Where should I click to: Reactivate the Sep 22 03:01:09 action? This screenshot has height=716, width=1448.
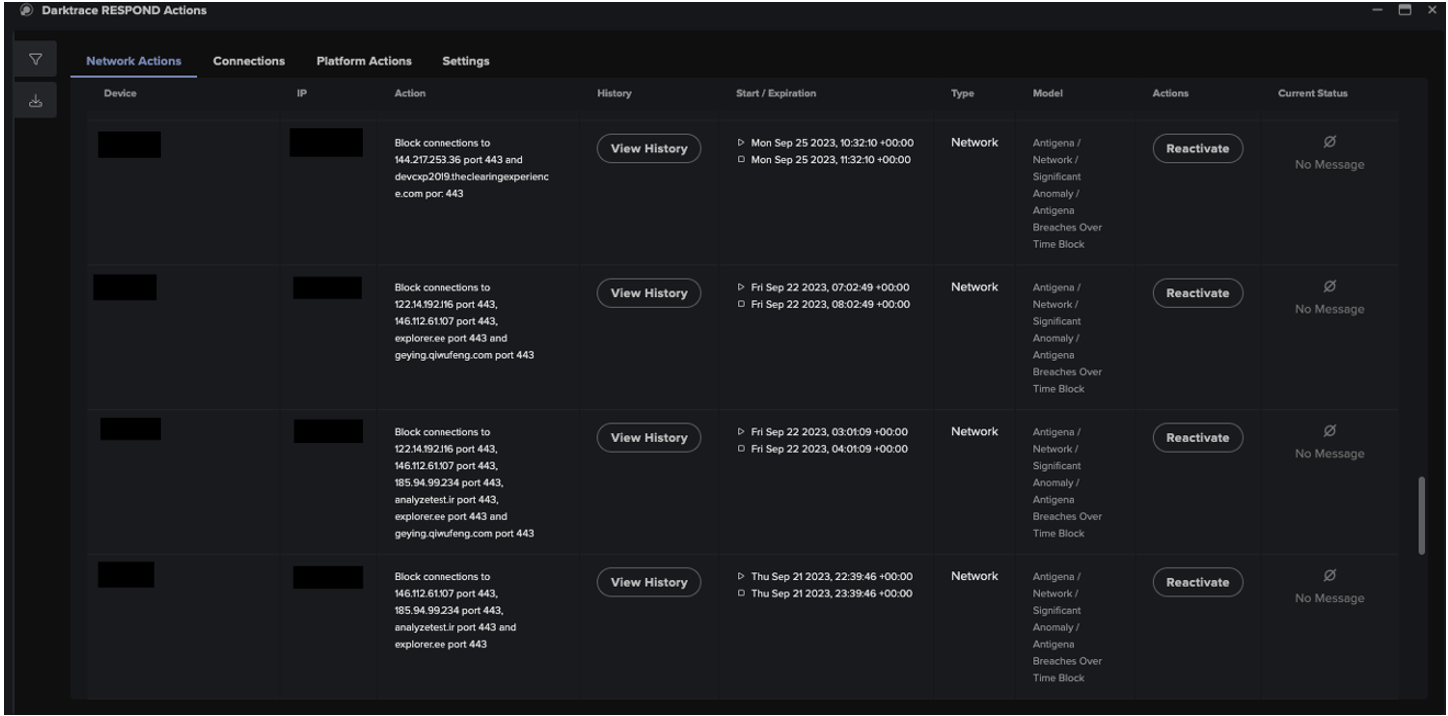1198,438
